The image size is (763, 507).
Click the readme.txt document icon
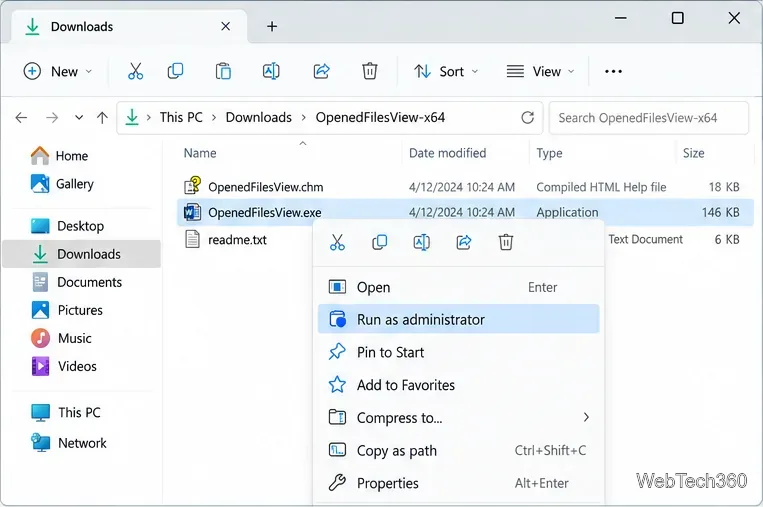[192, 239]
